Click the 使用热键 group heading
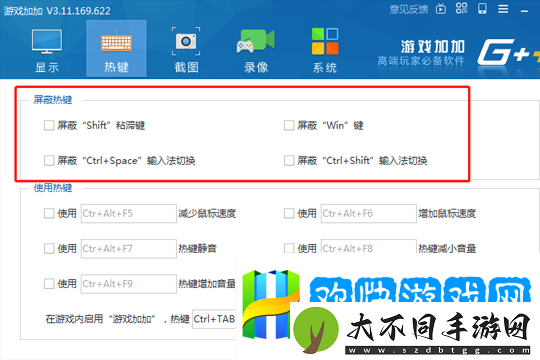 53,188
